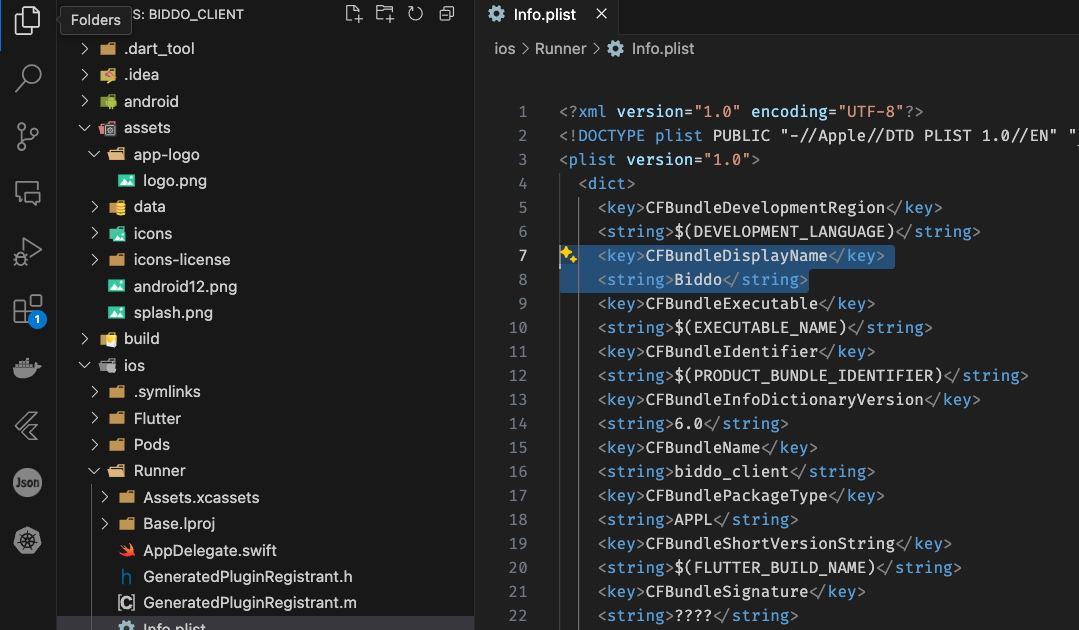Viewport: 1079px width, 630px height.
Task: Click the APPL string value
Action: coord(693,519)
